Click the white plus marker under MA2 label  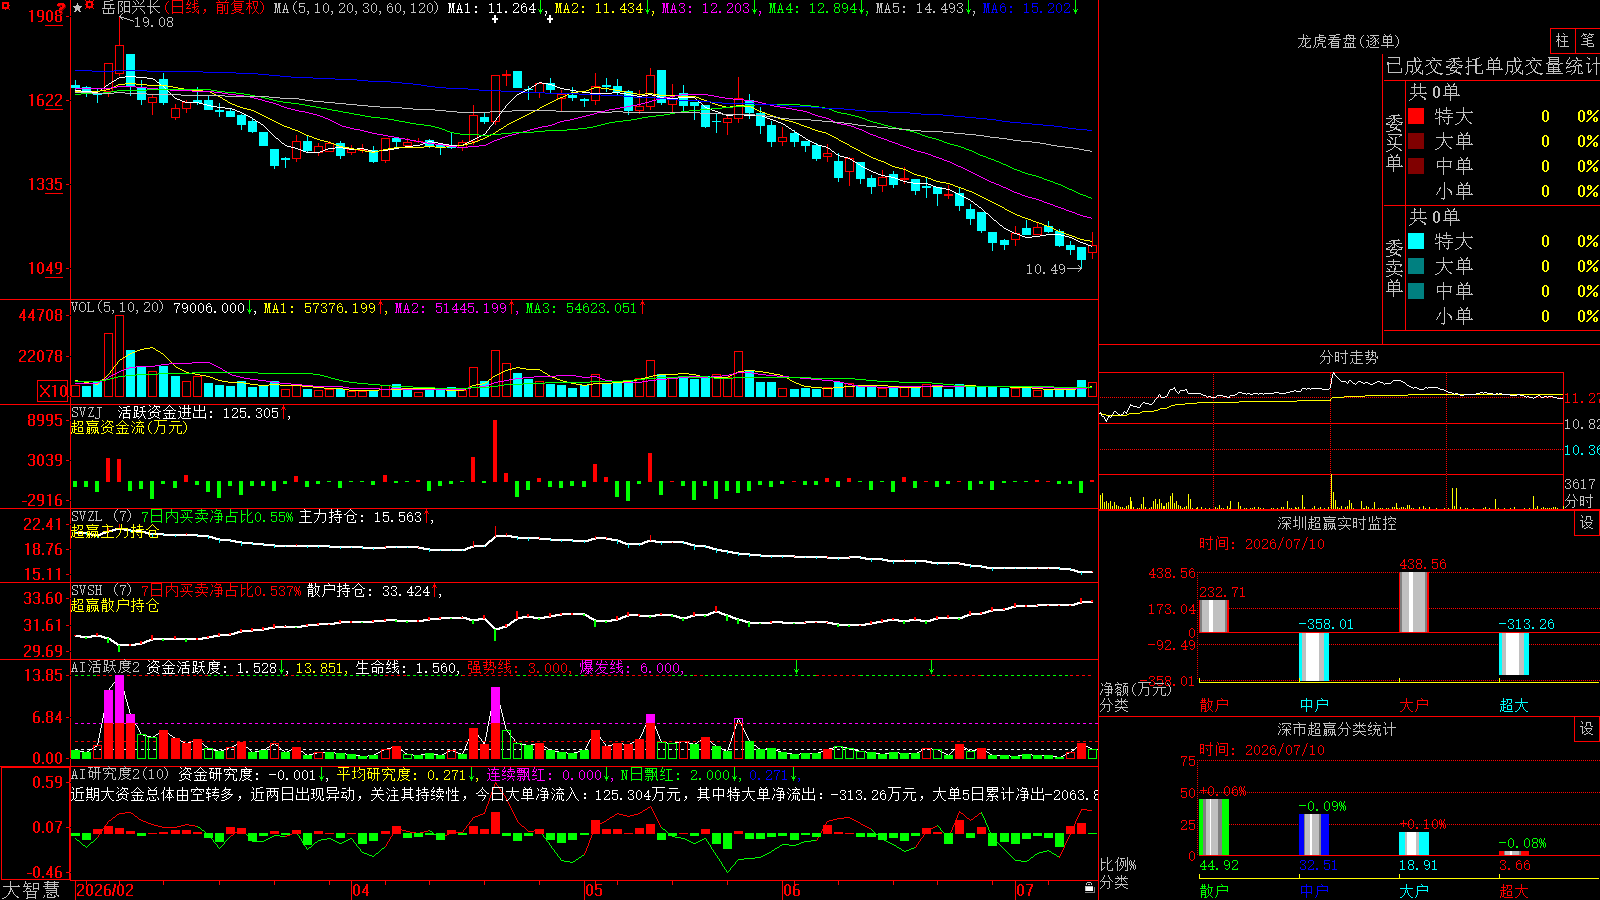point(550,19)
